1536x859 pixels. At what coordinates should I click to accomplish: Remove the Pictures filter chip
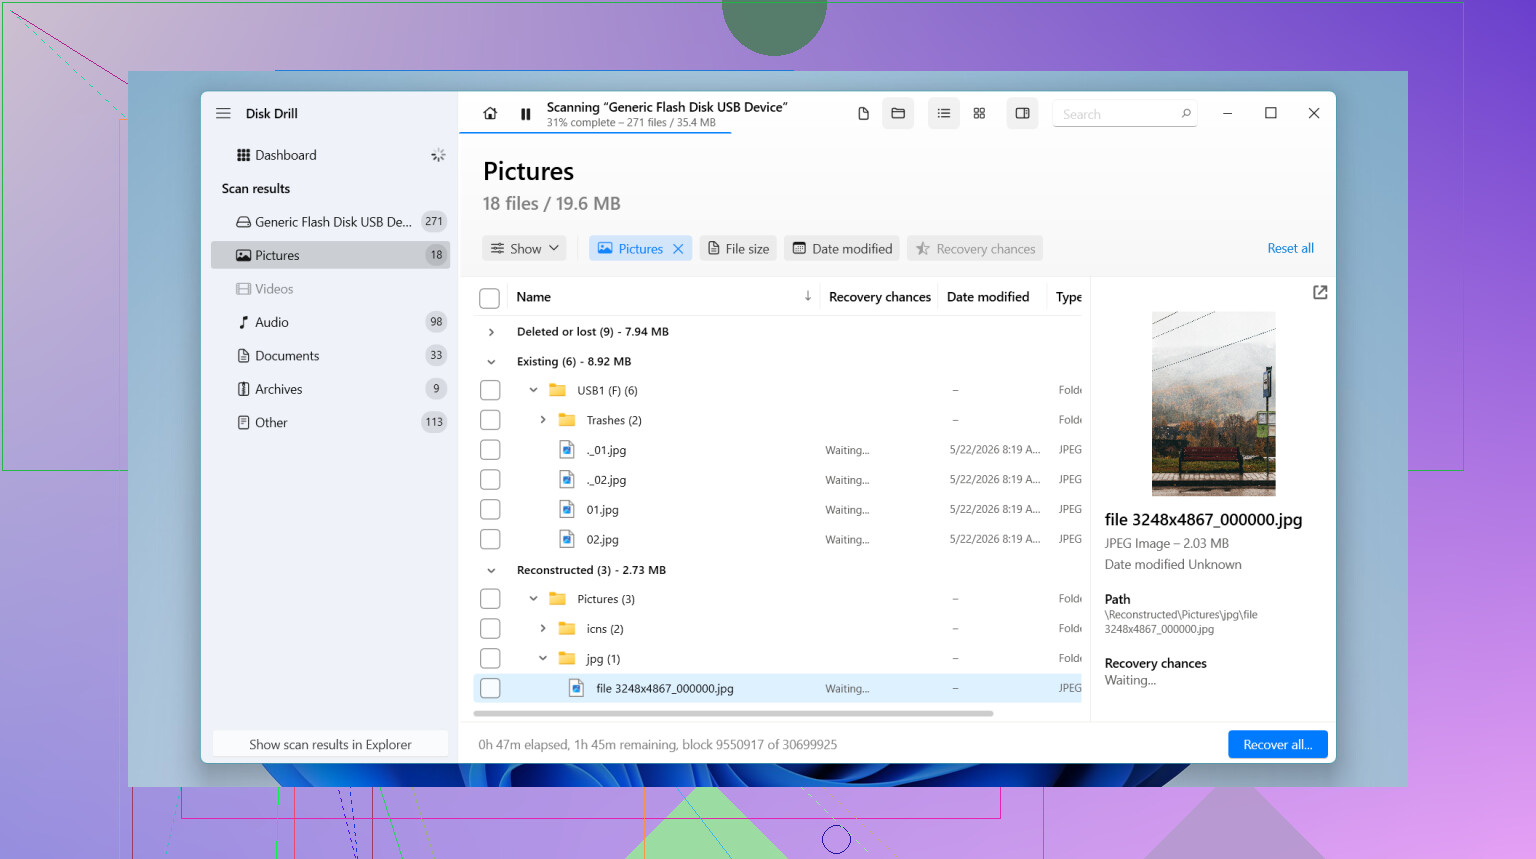tap(678, 249)
